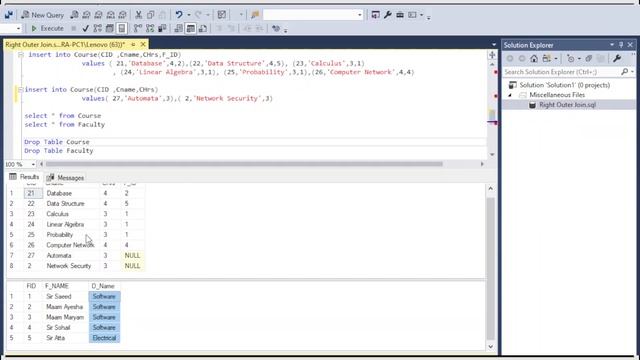This screenshot has width=640, height=360.
Task: Open the document tab list dropdown
Action: tap(493, 44)
